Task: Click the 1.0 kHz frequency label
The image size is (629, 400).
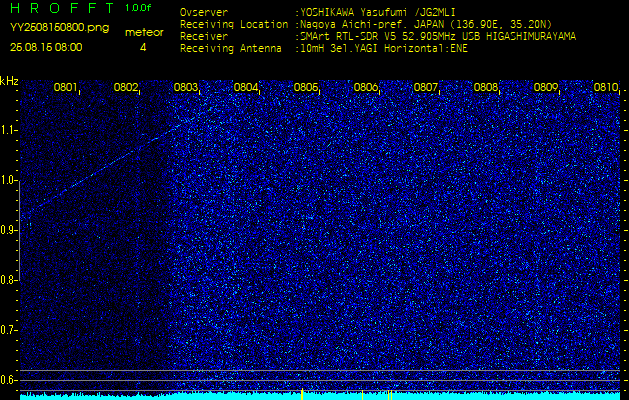Action: 8,181
